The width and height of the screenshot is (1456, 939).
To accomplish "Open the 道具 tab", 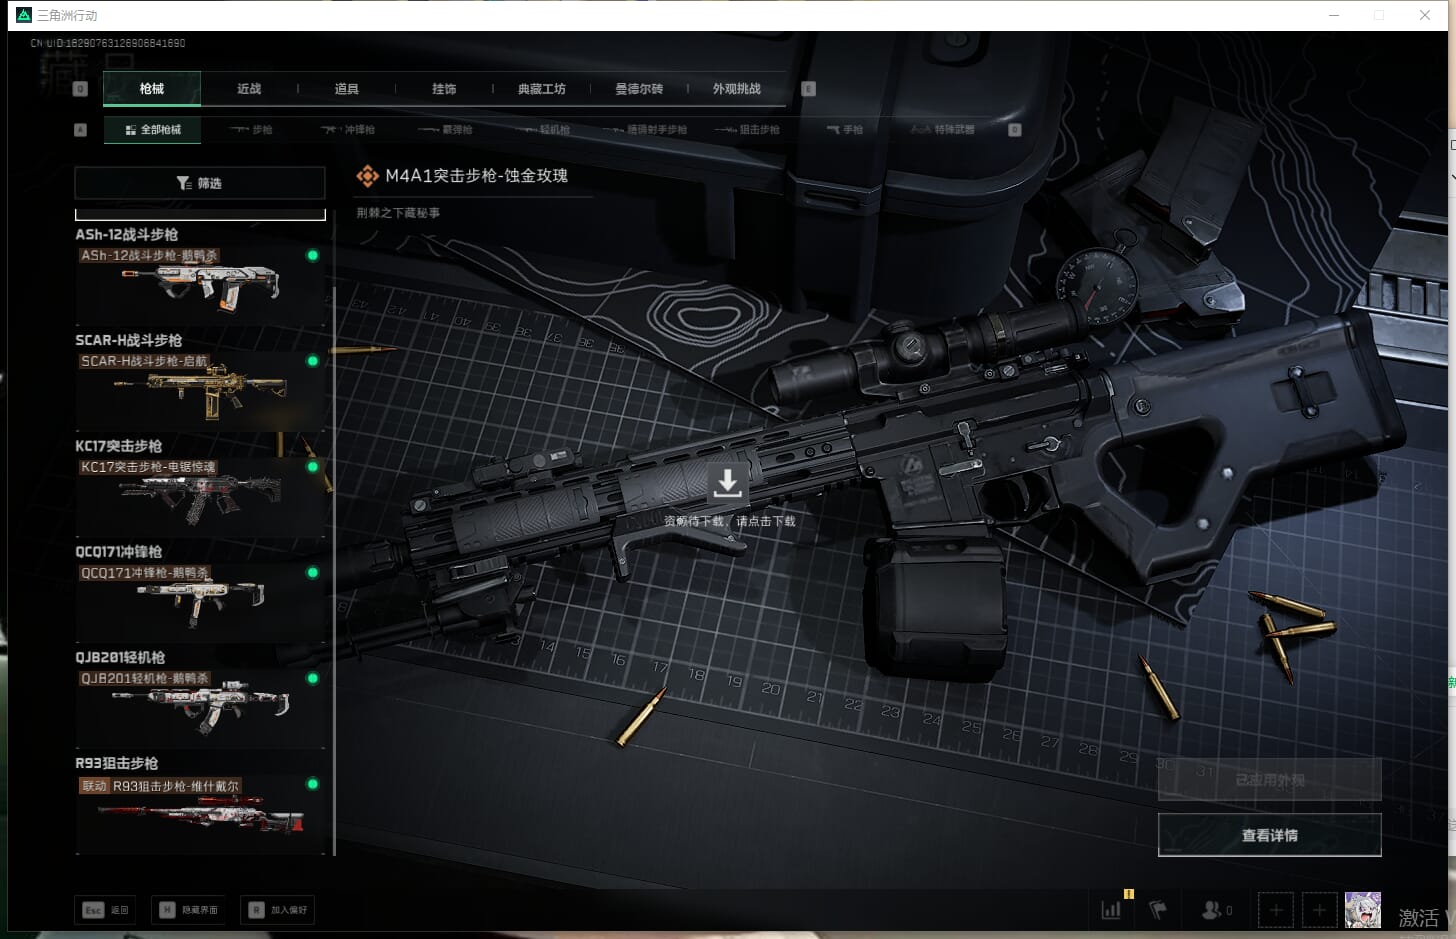I will tap(347, 89).
